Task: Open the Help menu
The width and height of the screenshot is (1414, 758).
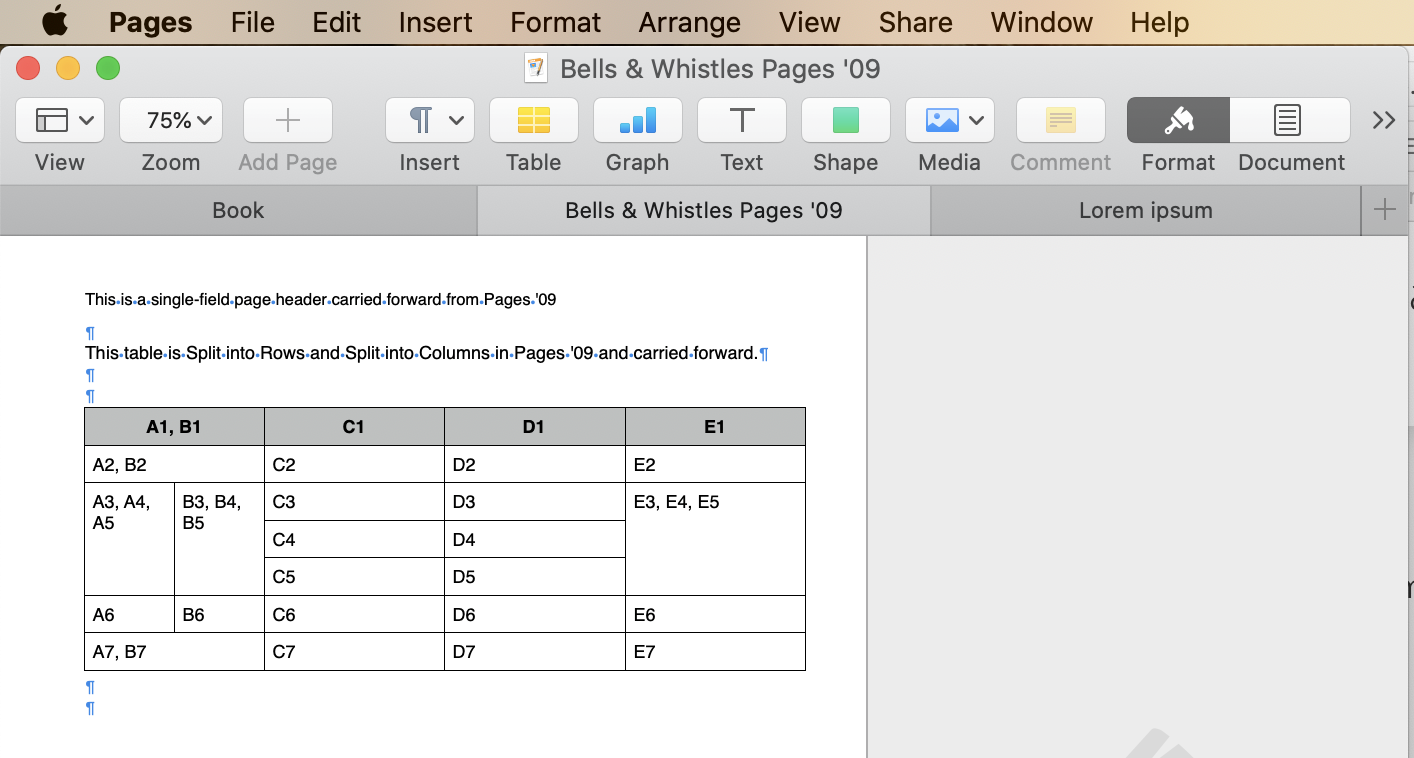Action: coord(1160,22)
